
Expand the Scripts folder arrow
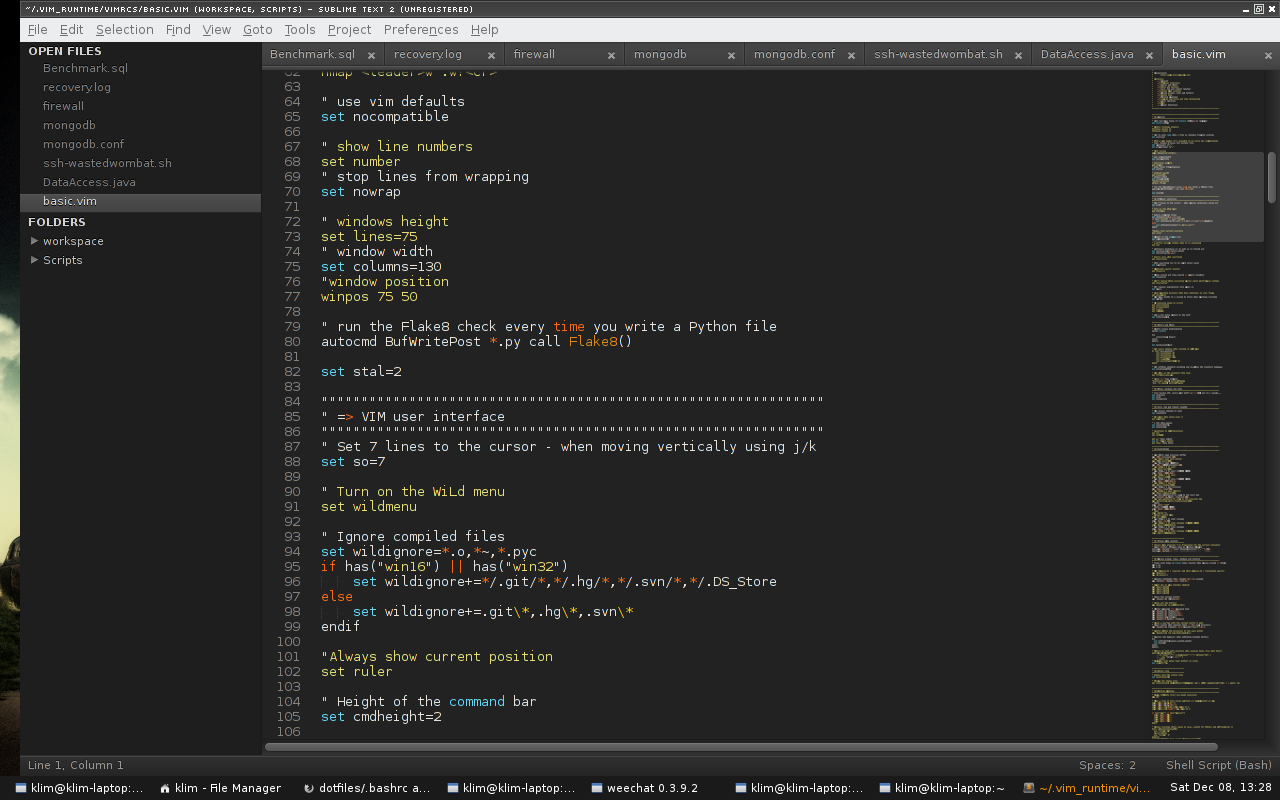35,260
